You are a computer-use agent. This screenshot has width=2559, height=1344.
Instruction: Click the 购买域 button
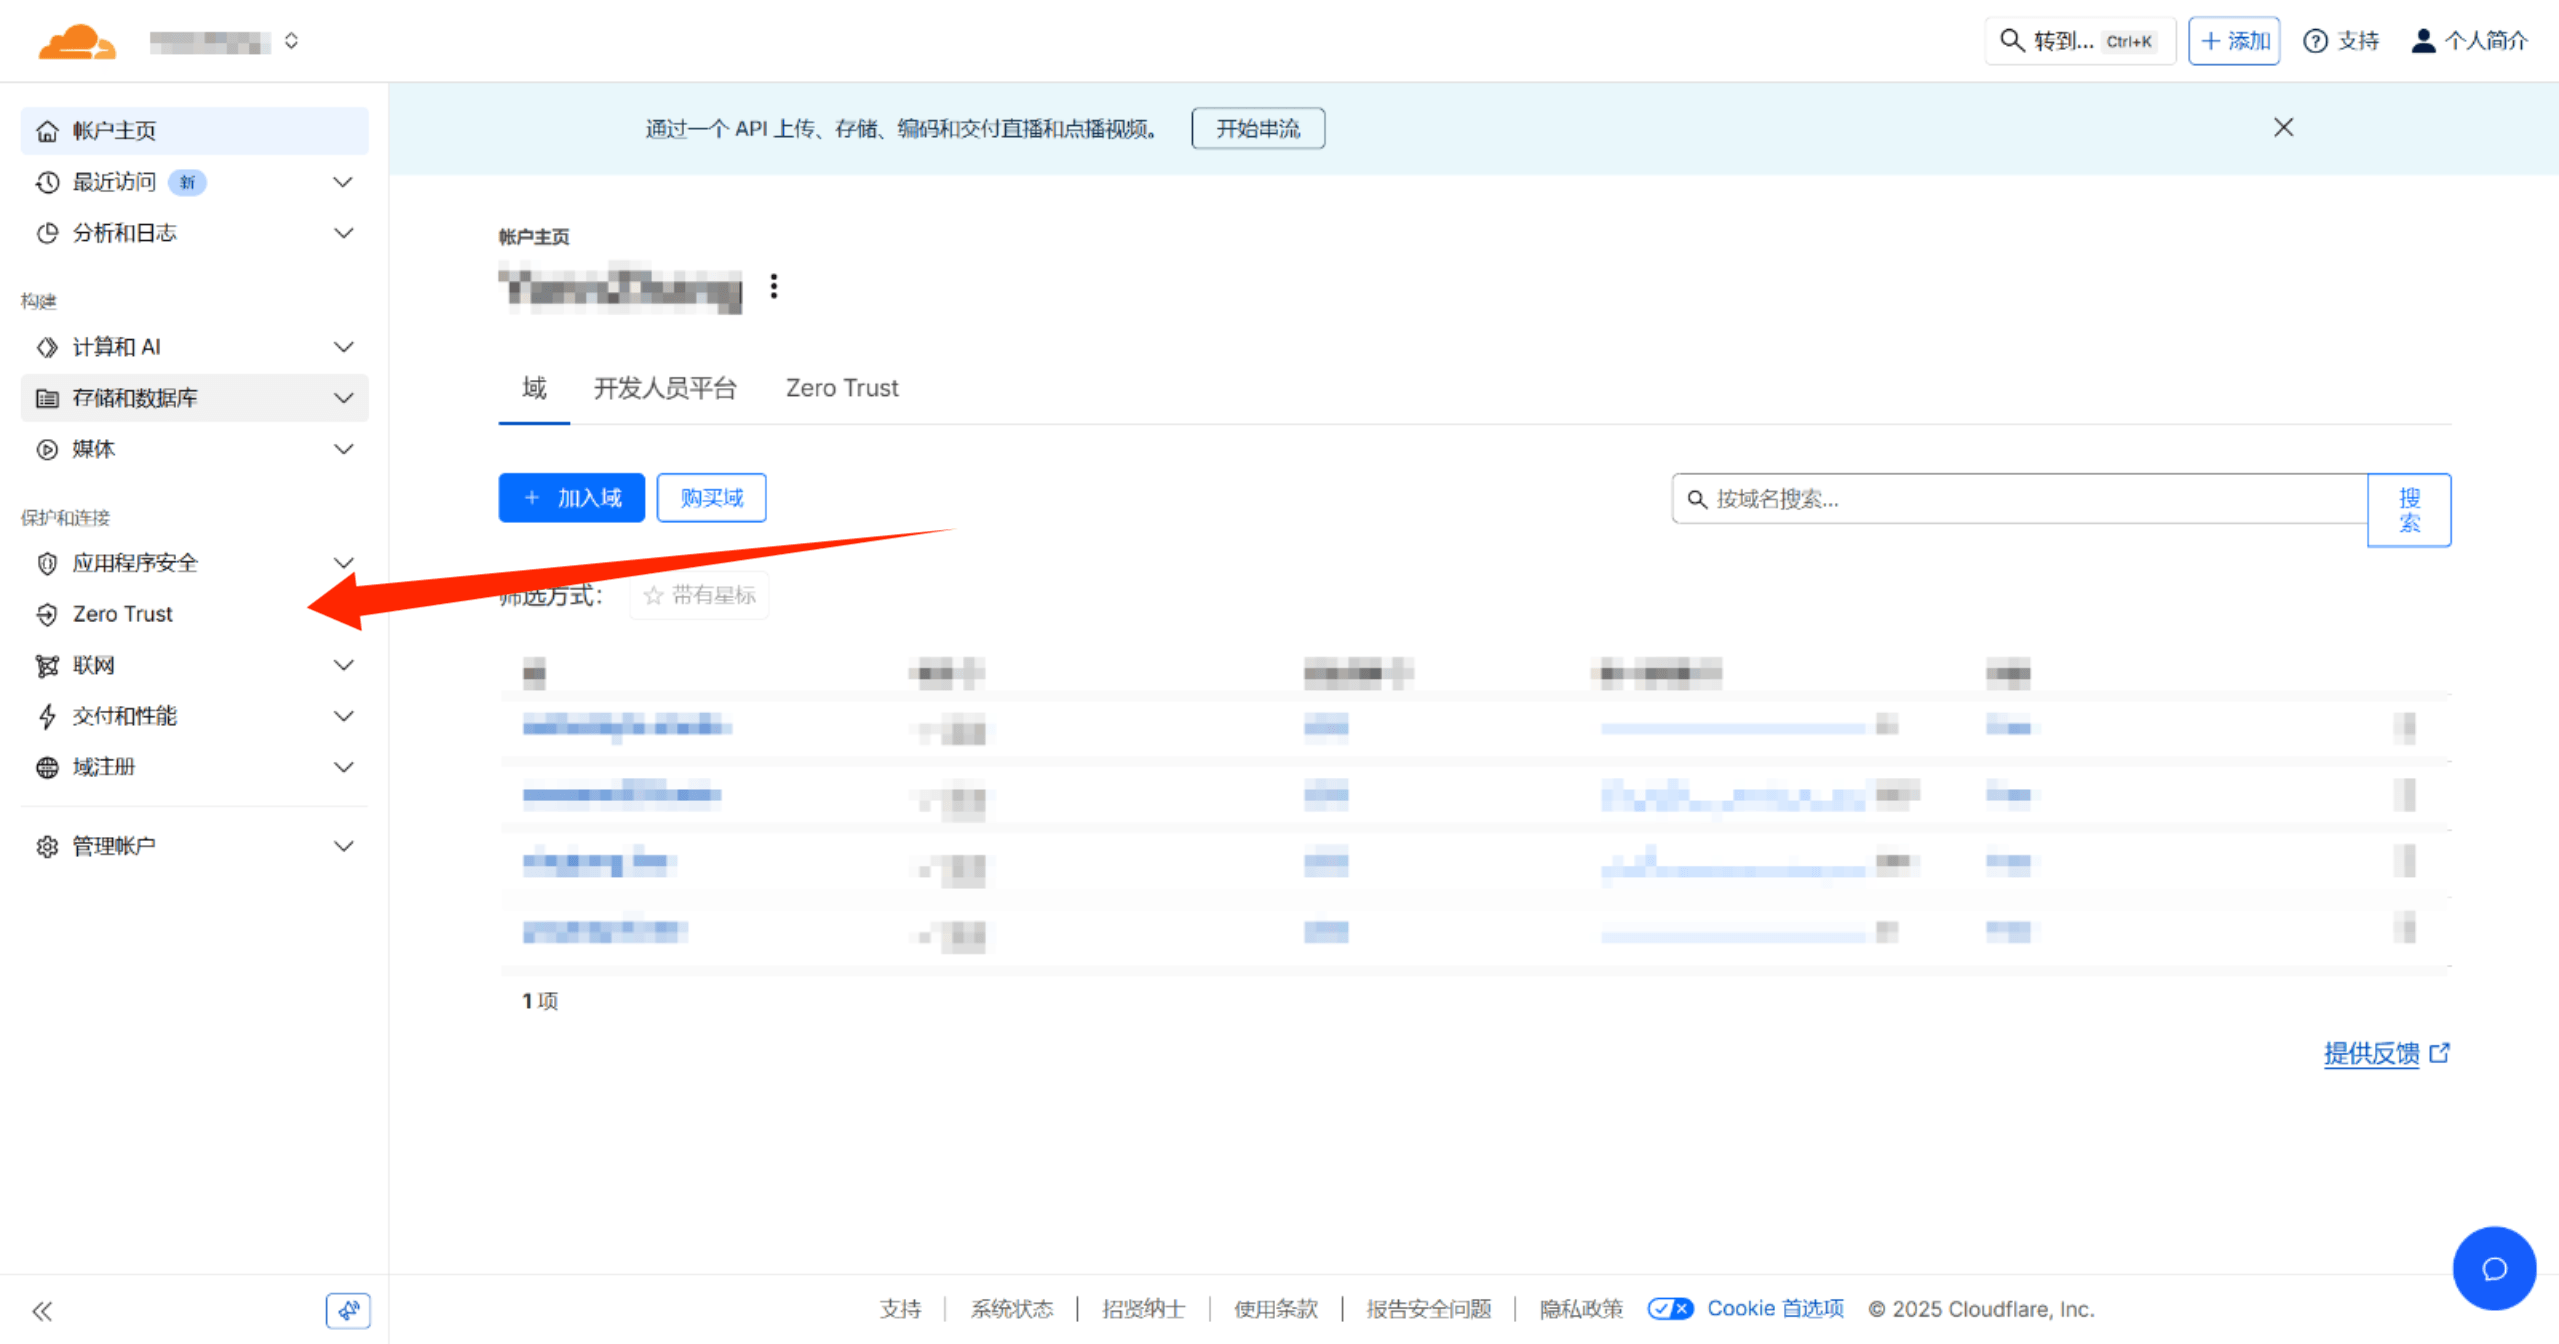(x=711, y=498)
